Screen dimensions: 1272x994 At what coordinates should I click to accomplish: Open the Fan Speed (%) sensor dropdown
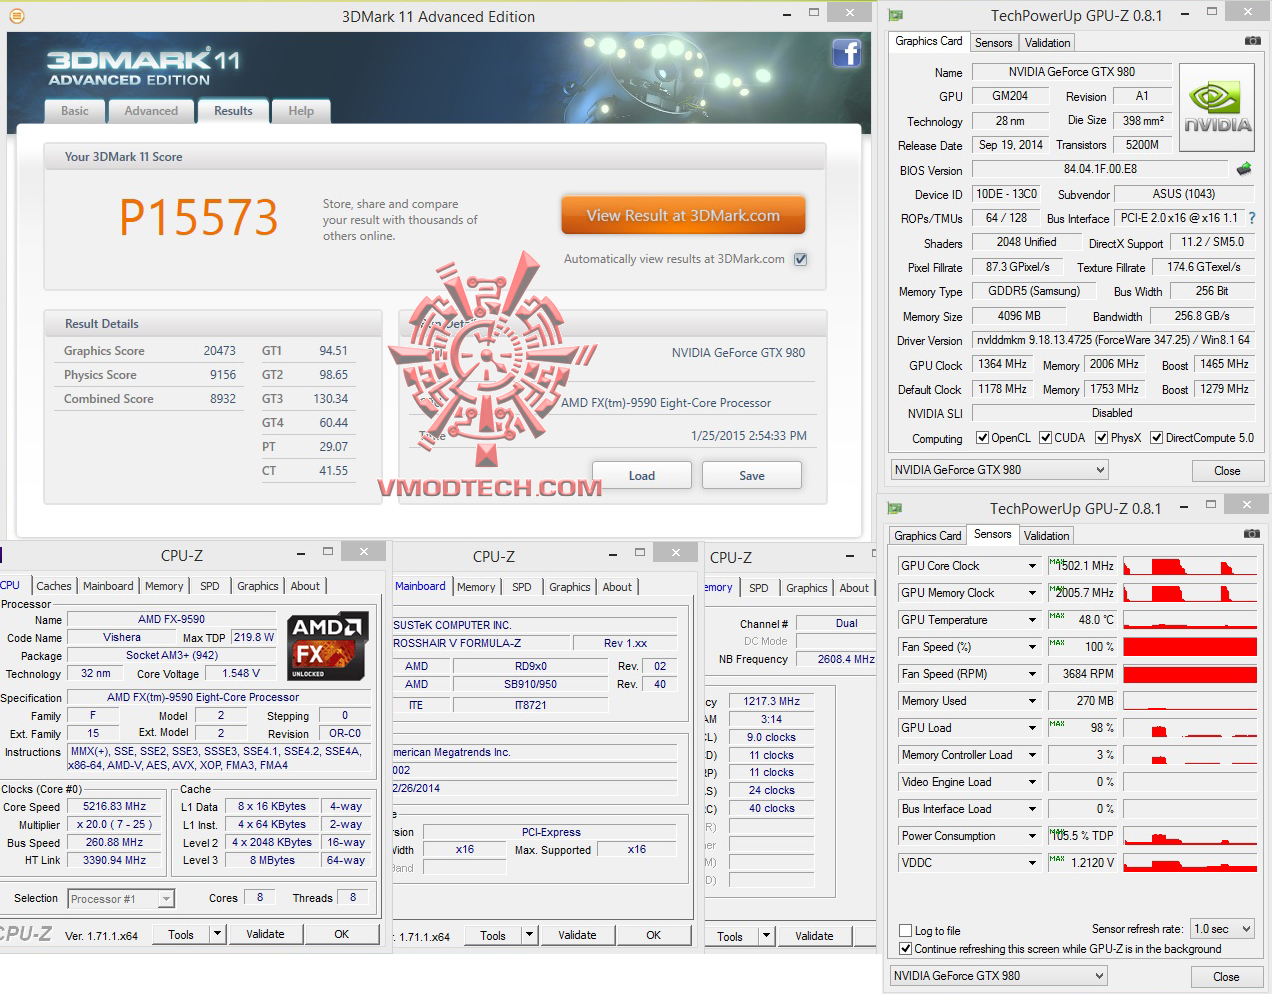[x=1033, y=647]
